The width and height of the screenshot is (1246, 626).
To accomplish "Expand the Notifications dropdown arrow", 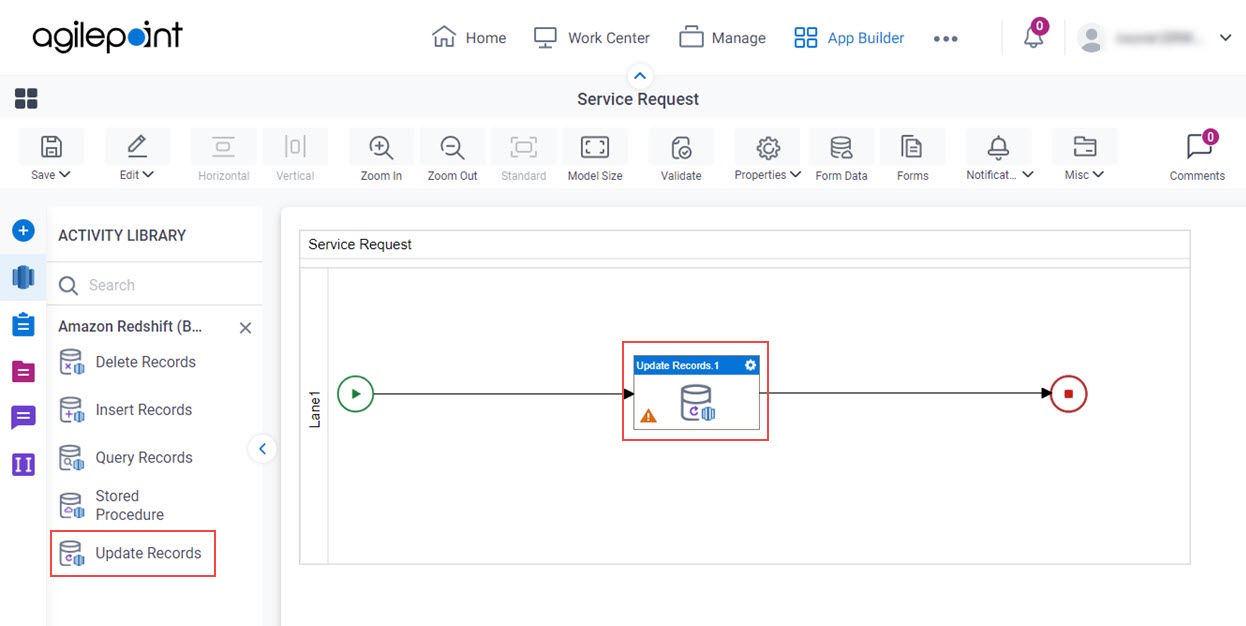I will [1027, 174].
